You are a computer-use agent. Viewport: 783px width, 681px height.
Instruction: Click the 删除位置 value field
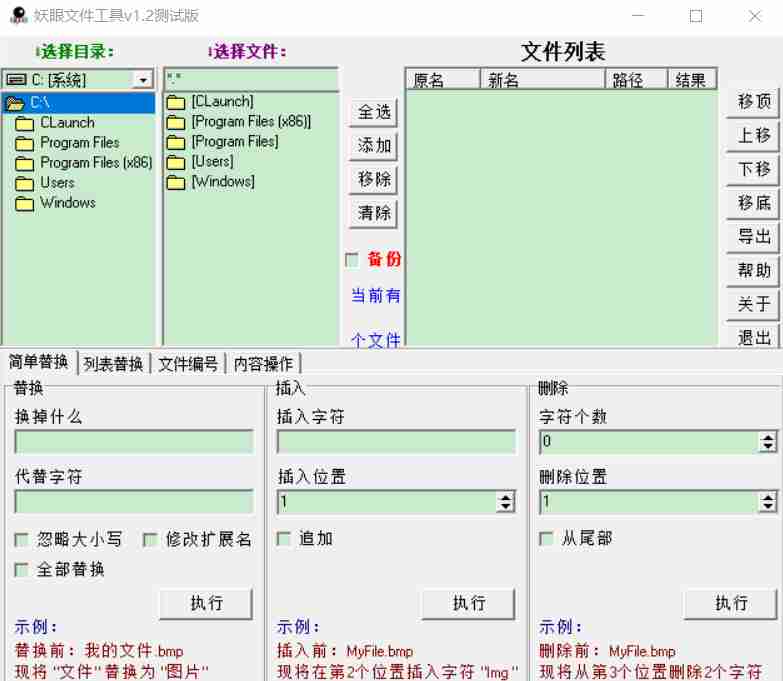(x=650, y=502)
